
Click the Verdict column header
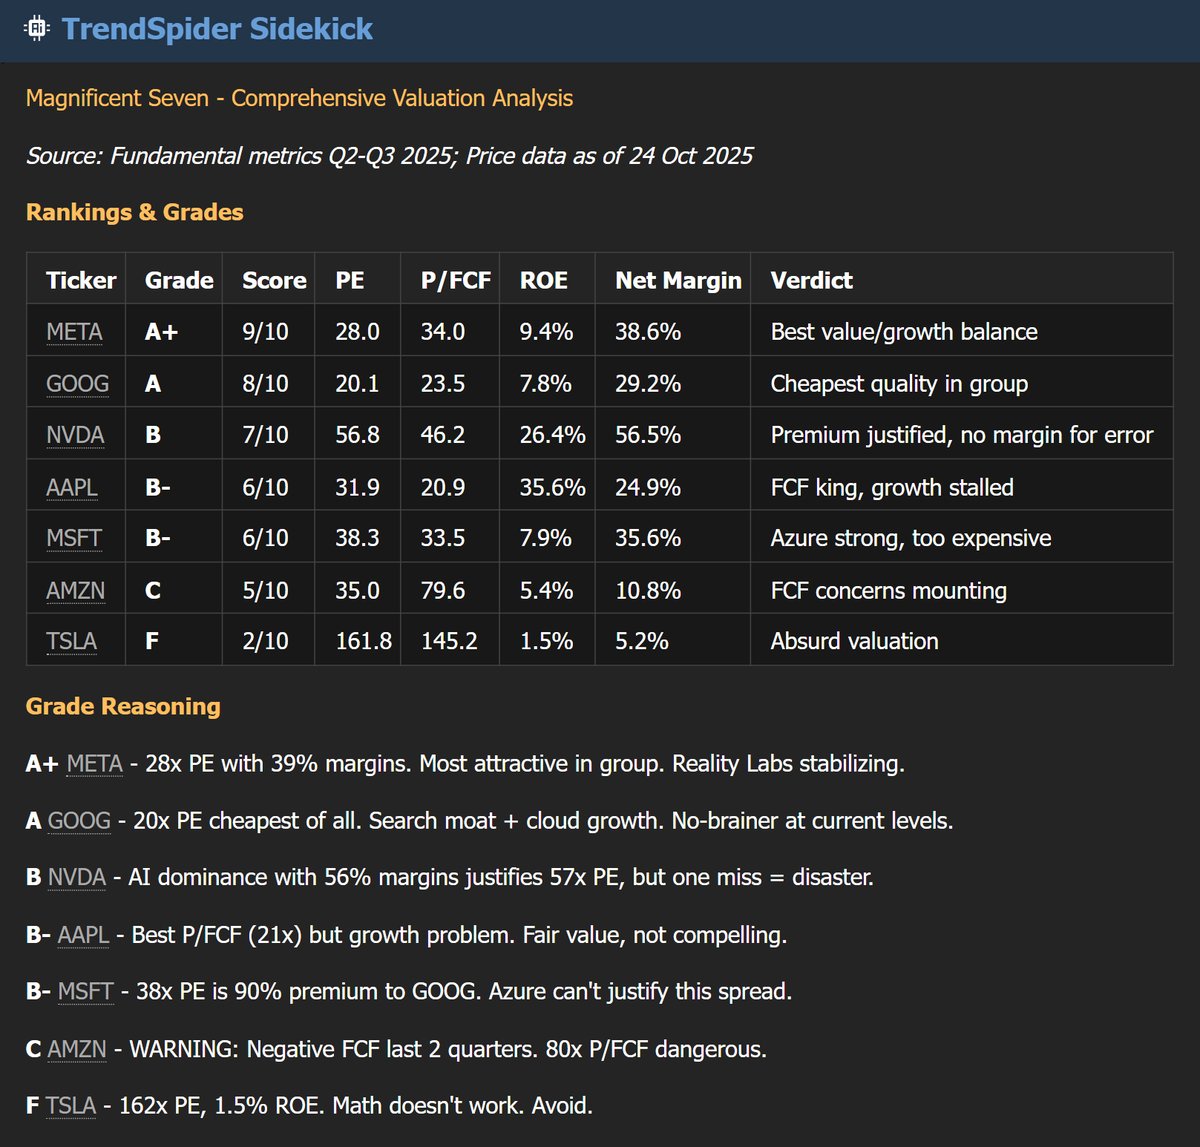point(811,280)
